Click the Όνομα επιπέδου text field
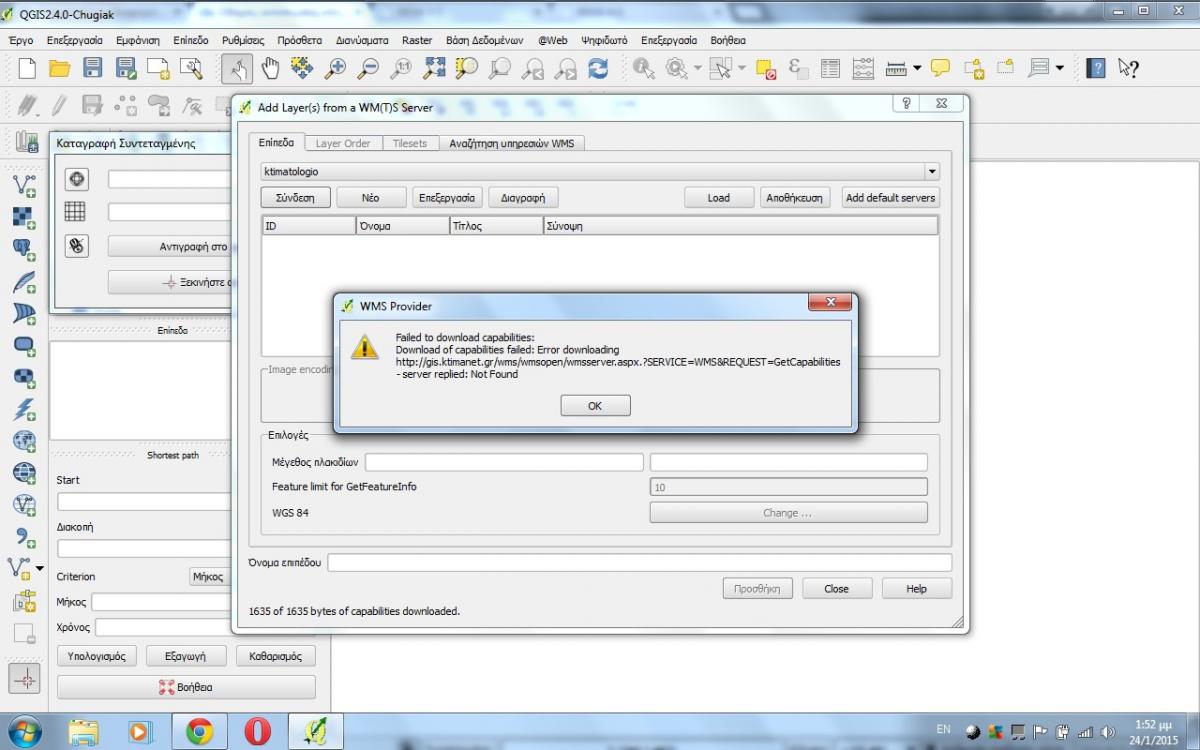Viewport: 1200px width, 750px height. 639,563
